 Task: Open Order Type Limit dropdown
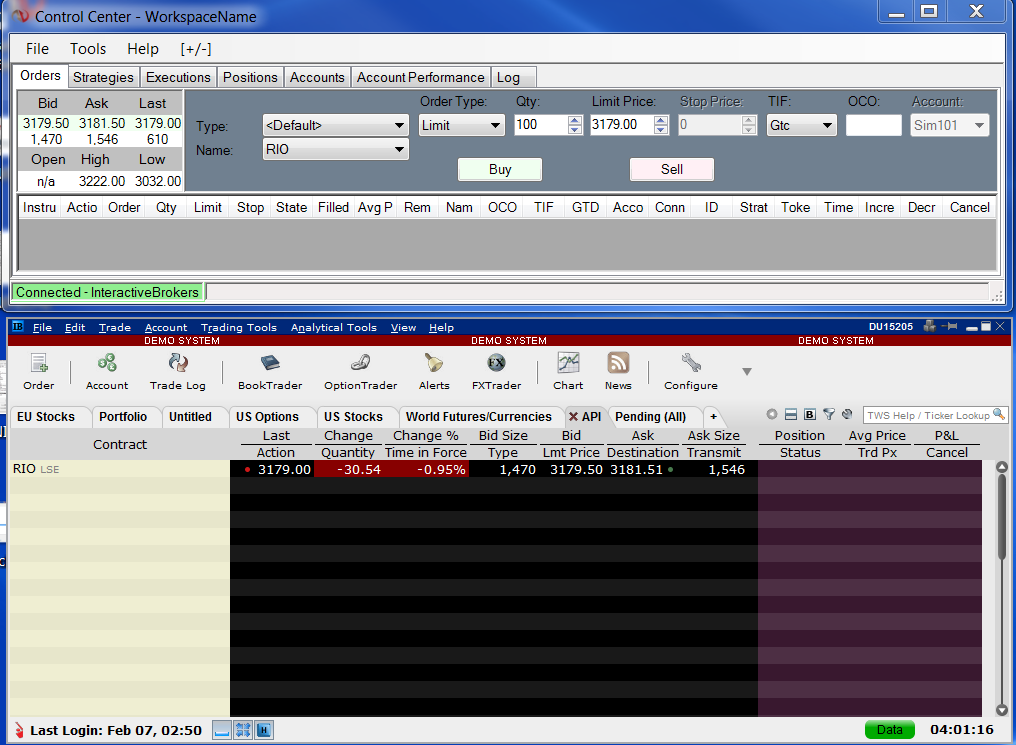point(461,126)
